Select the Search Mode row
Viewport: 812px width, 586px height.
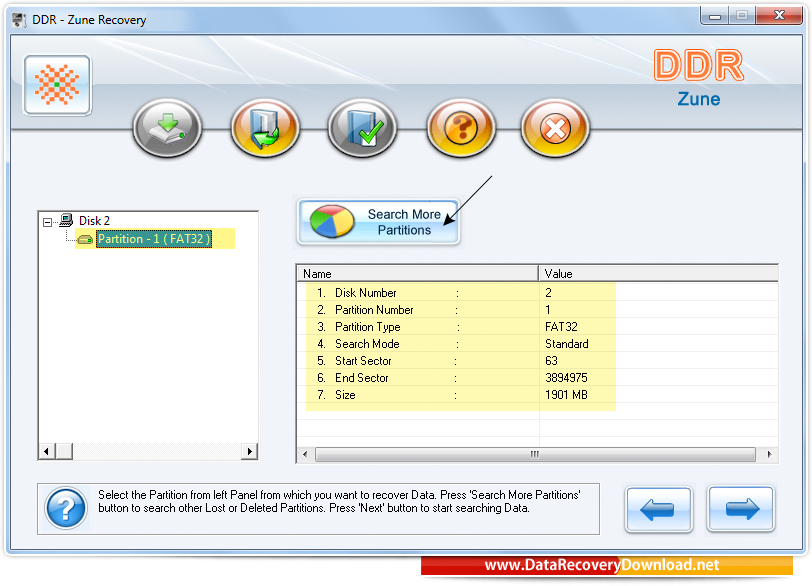tap(537, 344)
